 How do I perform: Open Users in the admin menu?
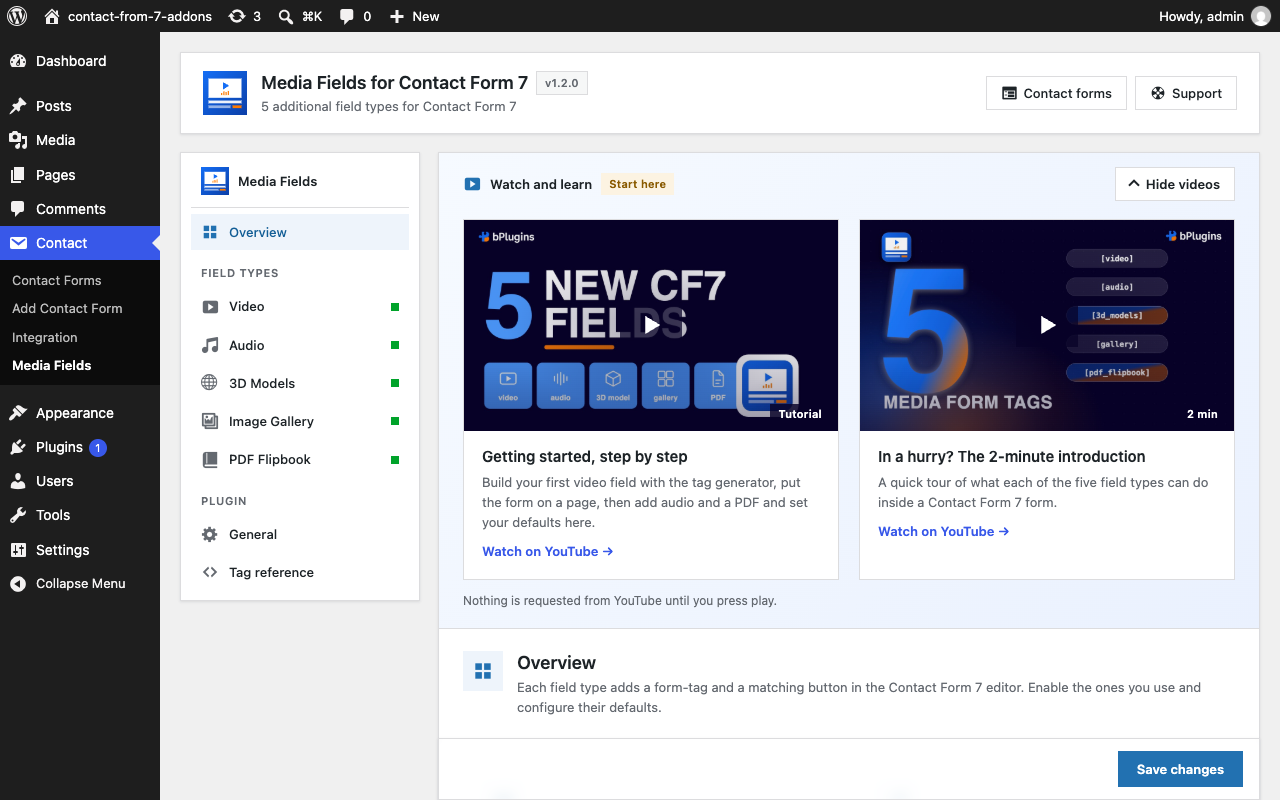click(x=80, y=481)
